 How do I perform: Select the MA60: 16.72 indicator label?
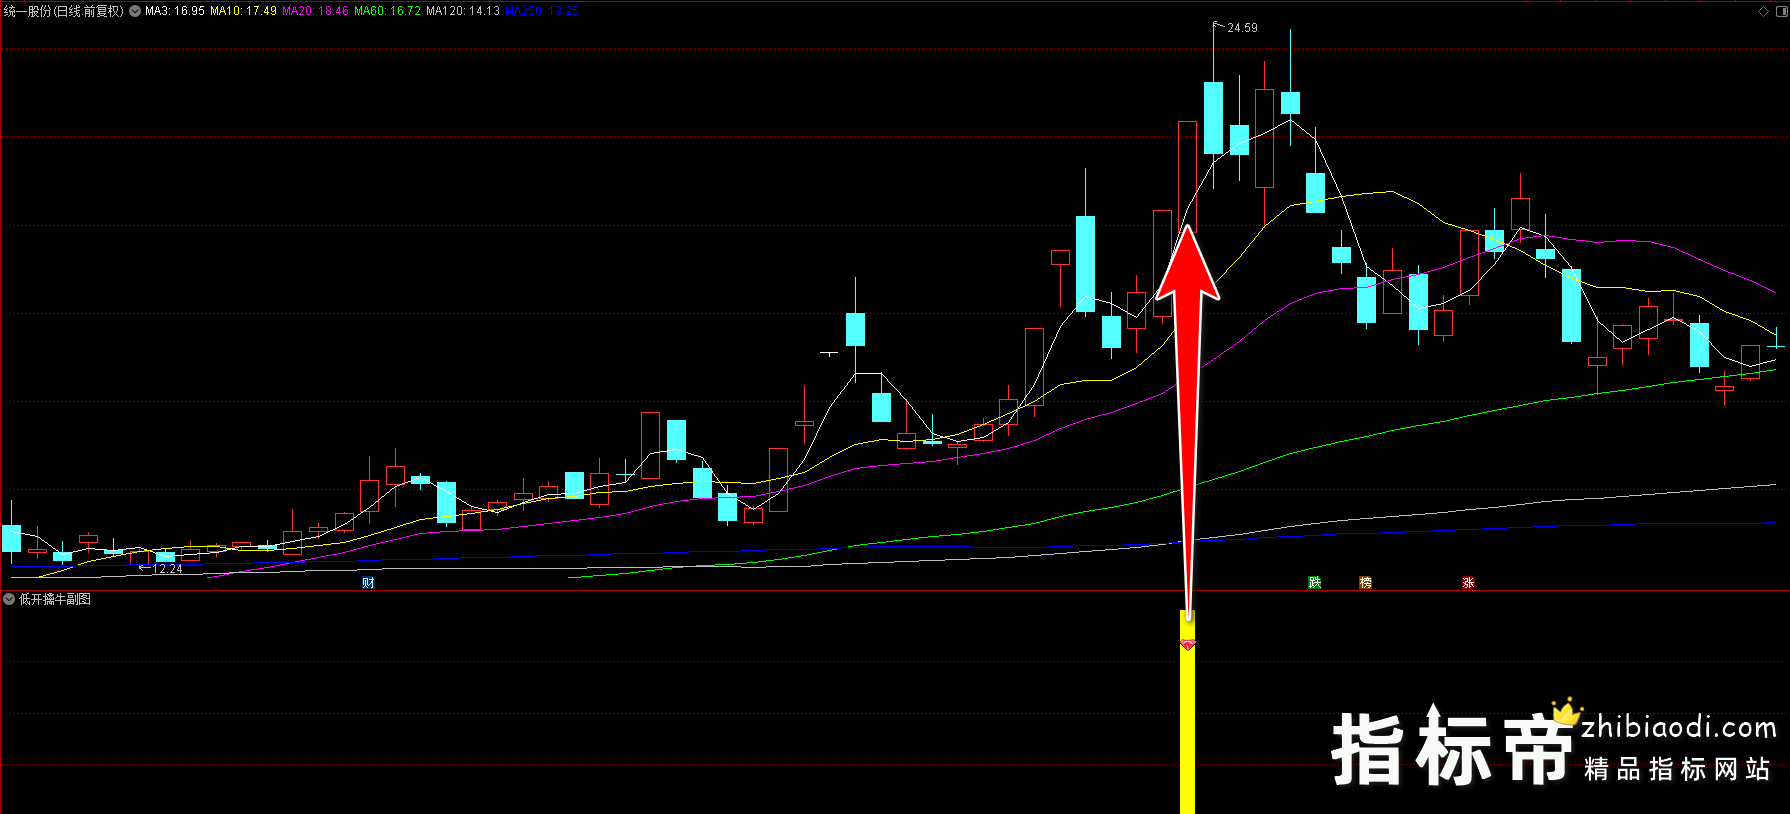click(x=387, y=11)
